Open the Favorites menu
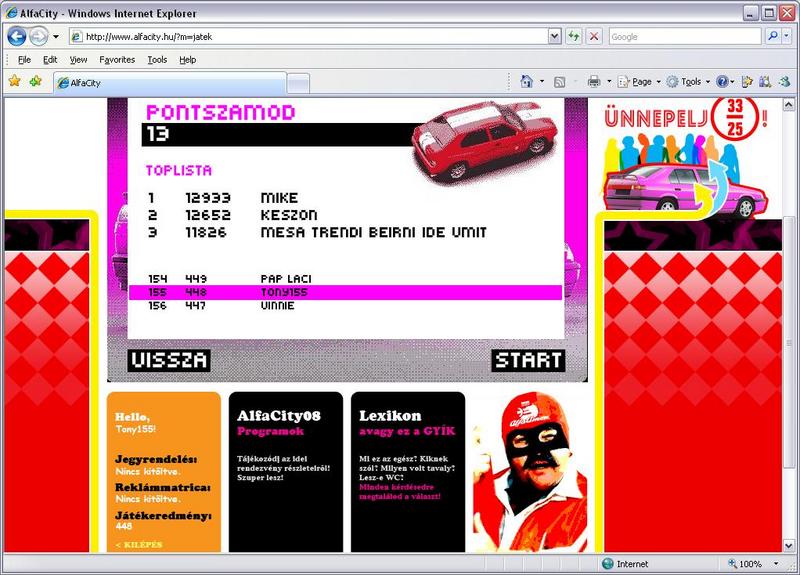Image resolution: width=800 pixels, height=575 pixels. (117, 60)
